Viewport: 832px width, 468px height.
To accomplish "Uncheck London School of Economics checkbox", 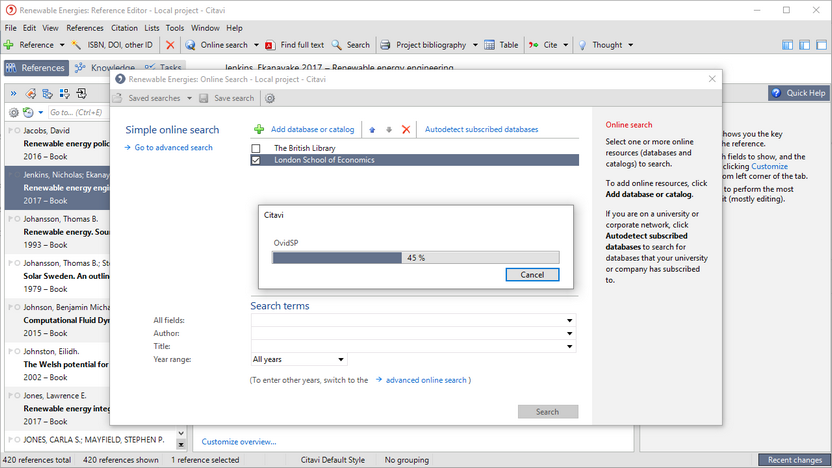I will pyautogui.click(x=256, y=160).
